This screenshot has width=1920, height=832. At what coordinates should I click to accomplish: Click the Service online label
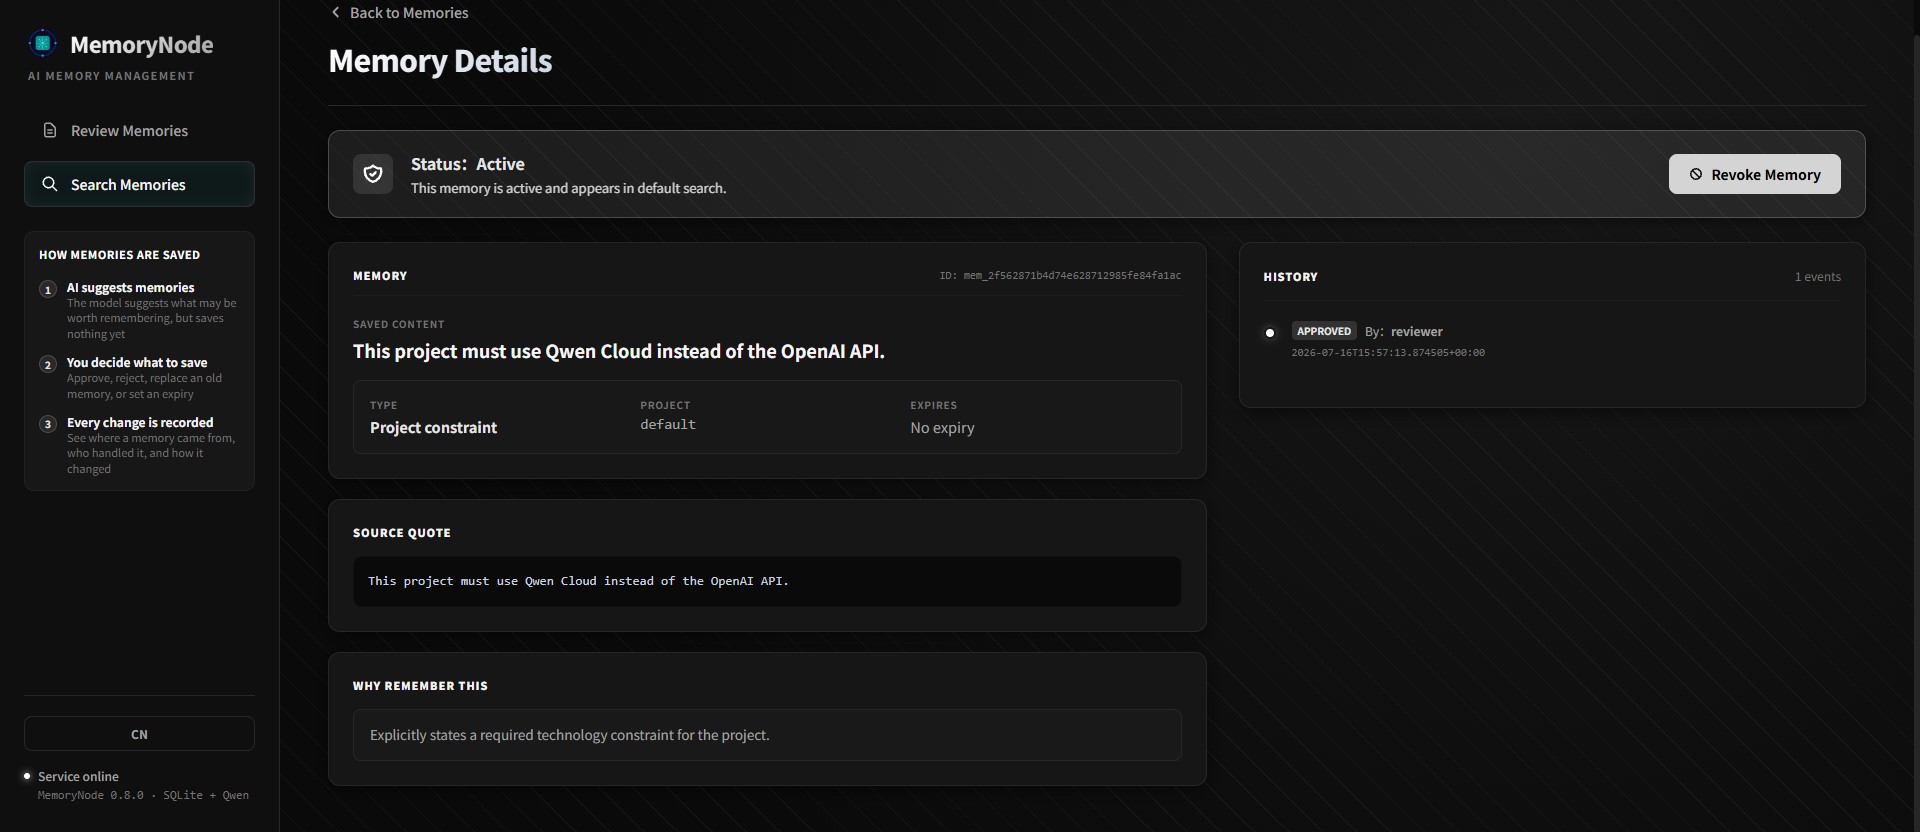coord(78,776)
